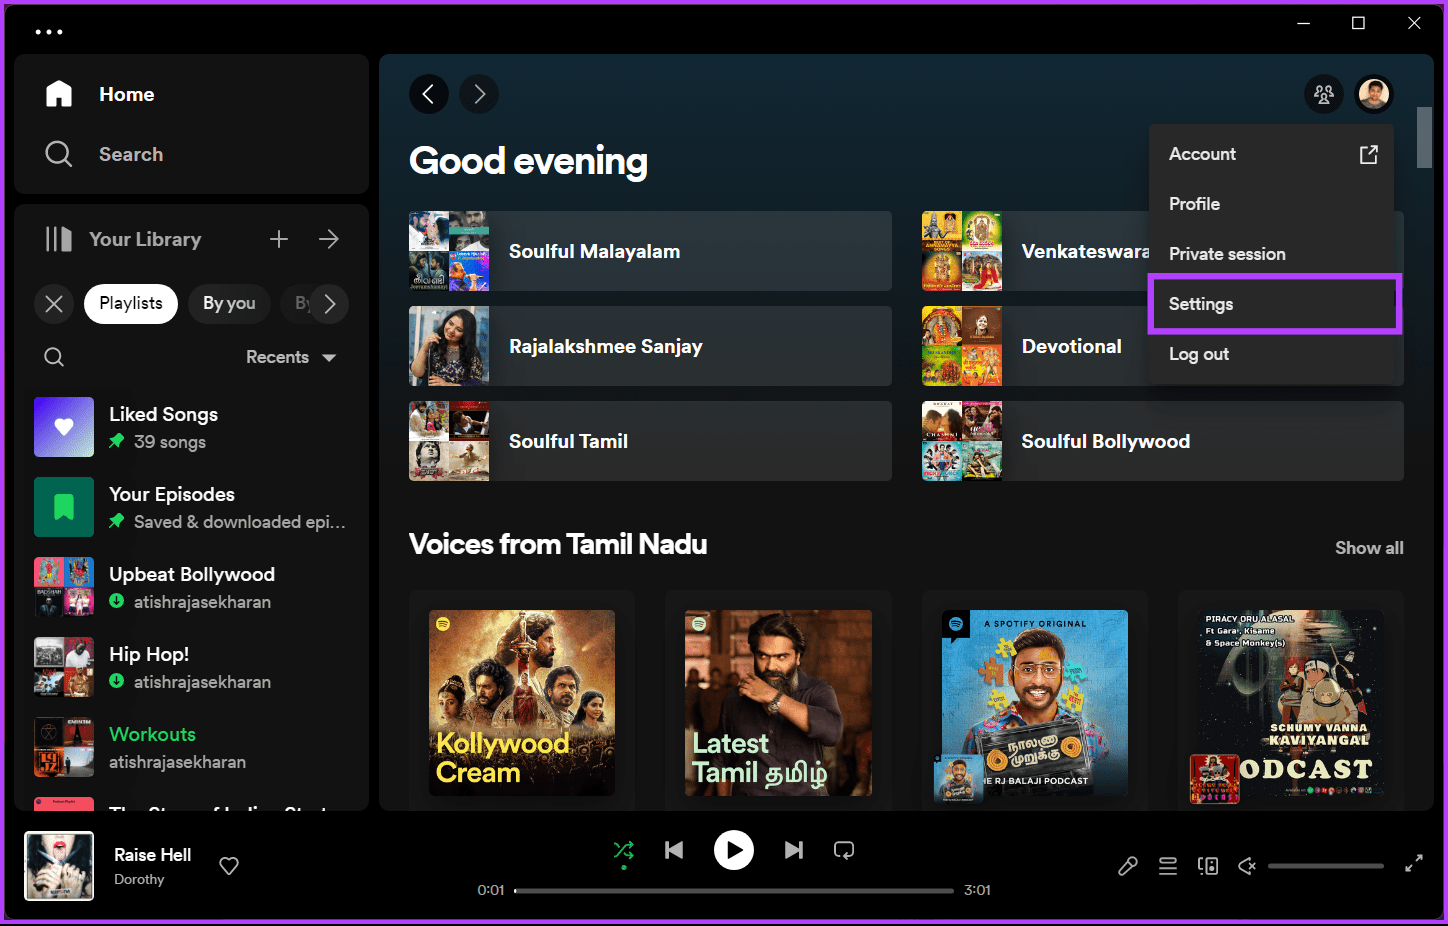Go to Home in sidebar
This screenshot has height=926, width=1448.
pyautogui.click(x=100, y=94)
